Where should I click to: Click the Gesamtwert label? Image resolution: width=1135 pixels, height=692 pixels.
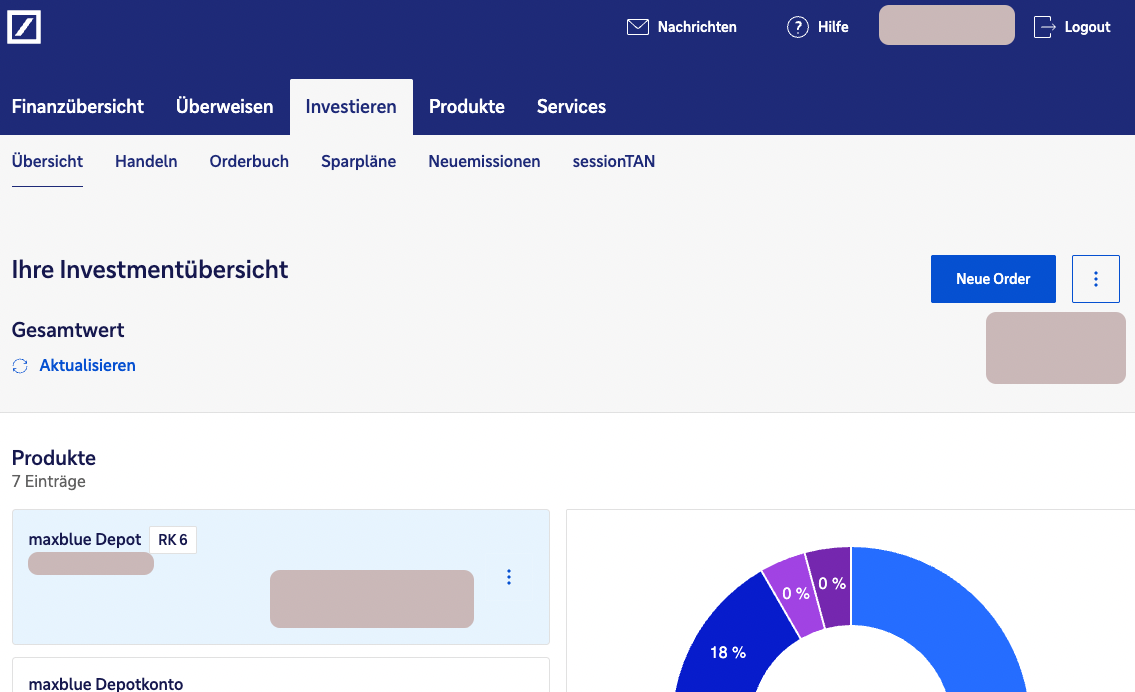(x=68, y=330)
